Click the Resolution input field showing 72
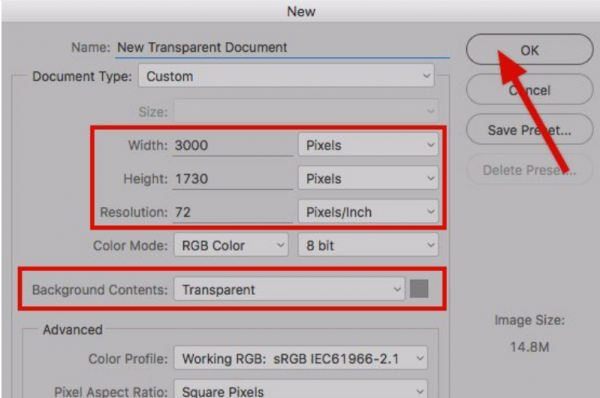 tap(232, 212)
